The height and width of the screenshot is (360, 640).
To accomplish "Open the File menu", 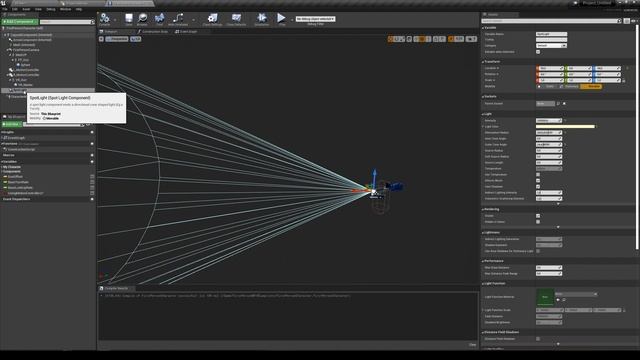I will 5,9.
